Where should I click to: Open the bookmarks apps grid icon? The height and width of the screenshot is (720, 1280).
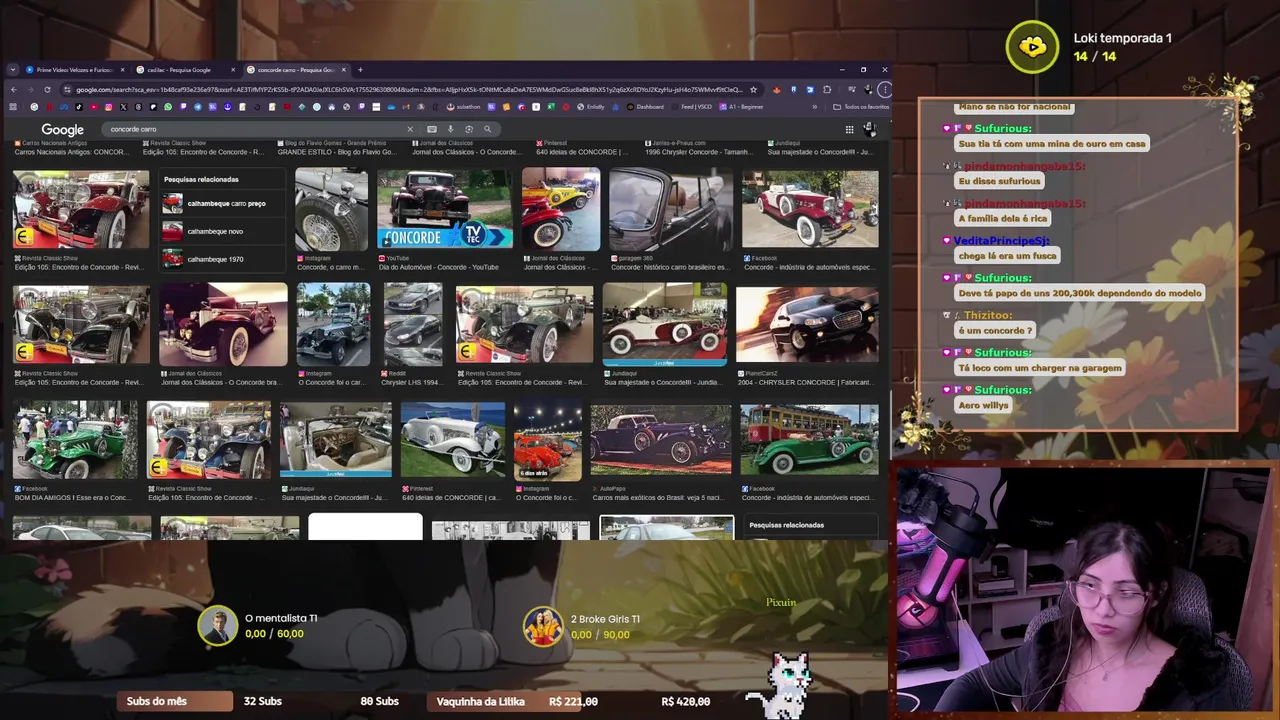coord(13,107)
